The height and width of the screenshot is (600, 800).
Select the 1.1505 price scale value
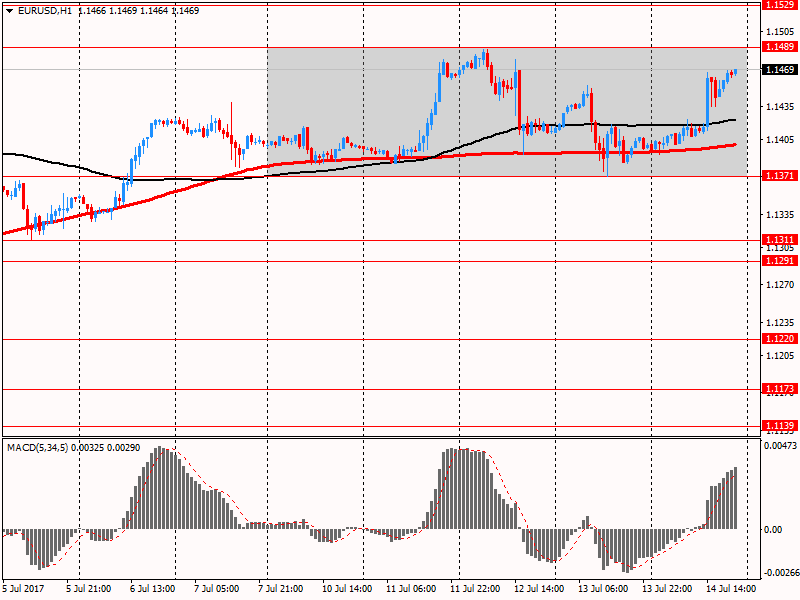(780, 32)
